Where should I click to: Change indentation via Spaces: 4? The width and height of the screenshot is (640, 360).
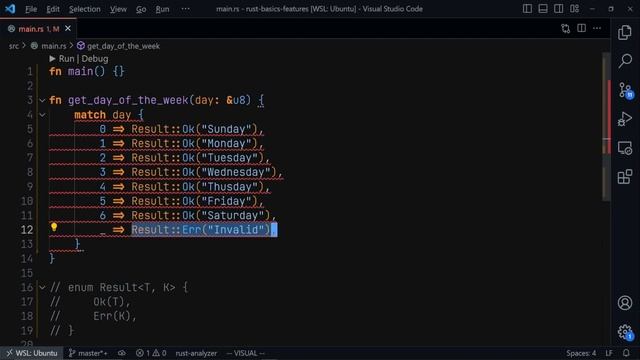pos(581,353)
